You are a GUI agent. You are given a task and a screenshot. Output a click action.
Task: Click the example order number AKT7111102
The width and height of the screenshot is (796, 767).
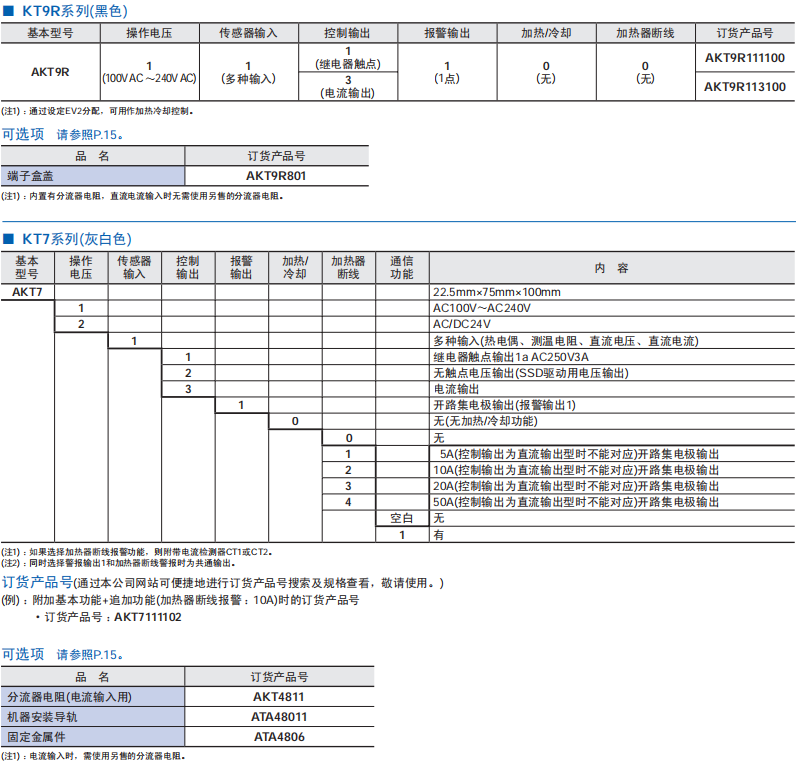(x=148, y=618)
